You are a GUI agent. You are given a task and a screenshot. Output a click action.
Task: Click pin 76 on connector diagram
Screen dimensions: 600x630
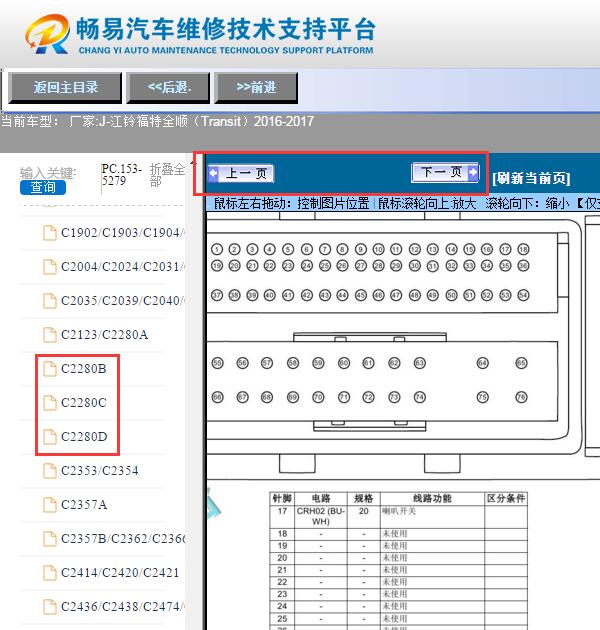click(521, 397)
